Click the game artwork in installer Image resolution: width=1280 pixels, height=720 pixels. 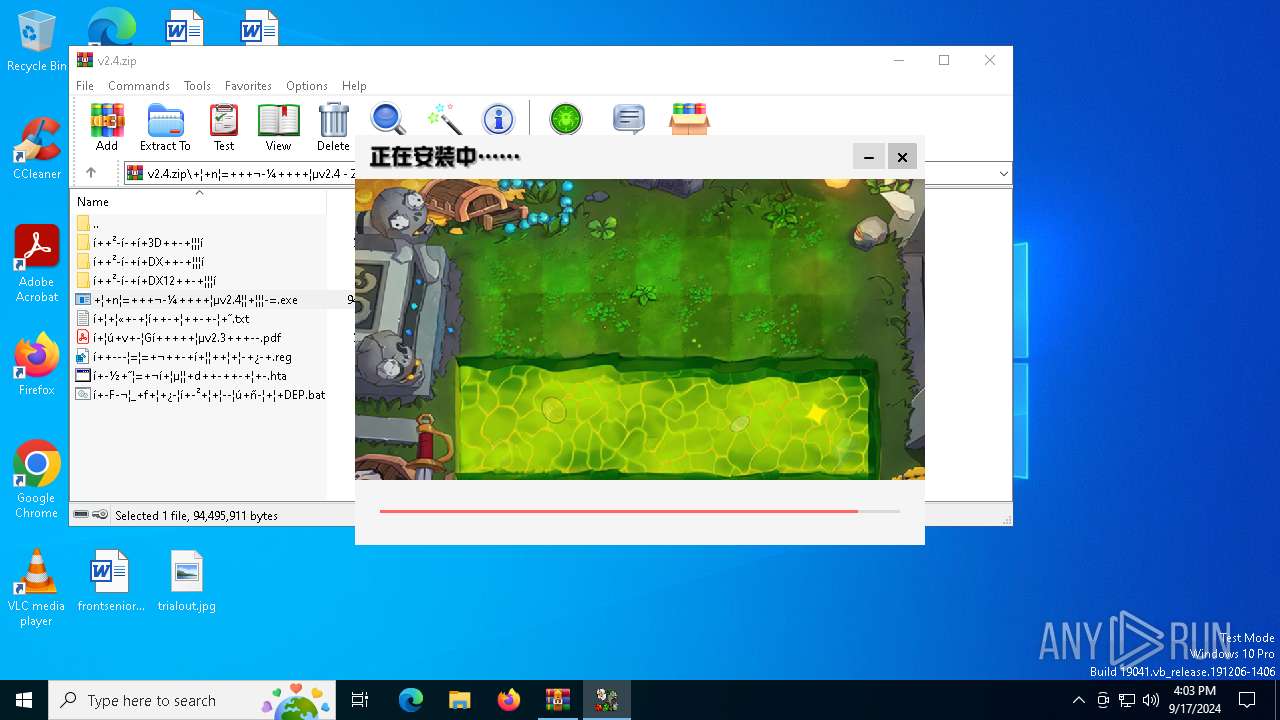[x=640, y=329]
